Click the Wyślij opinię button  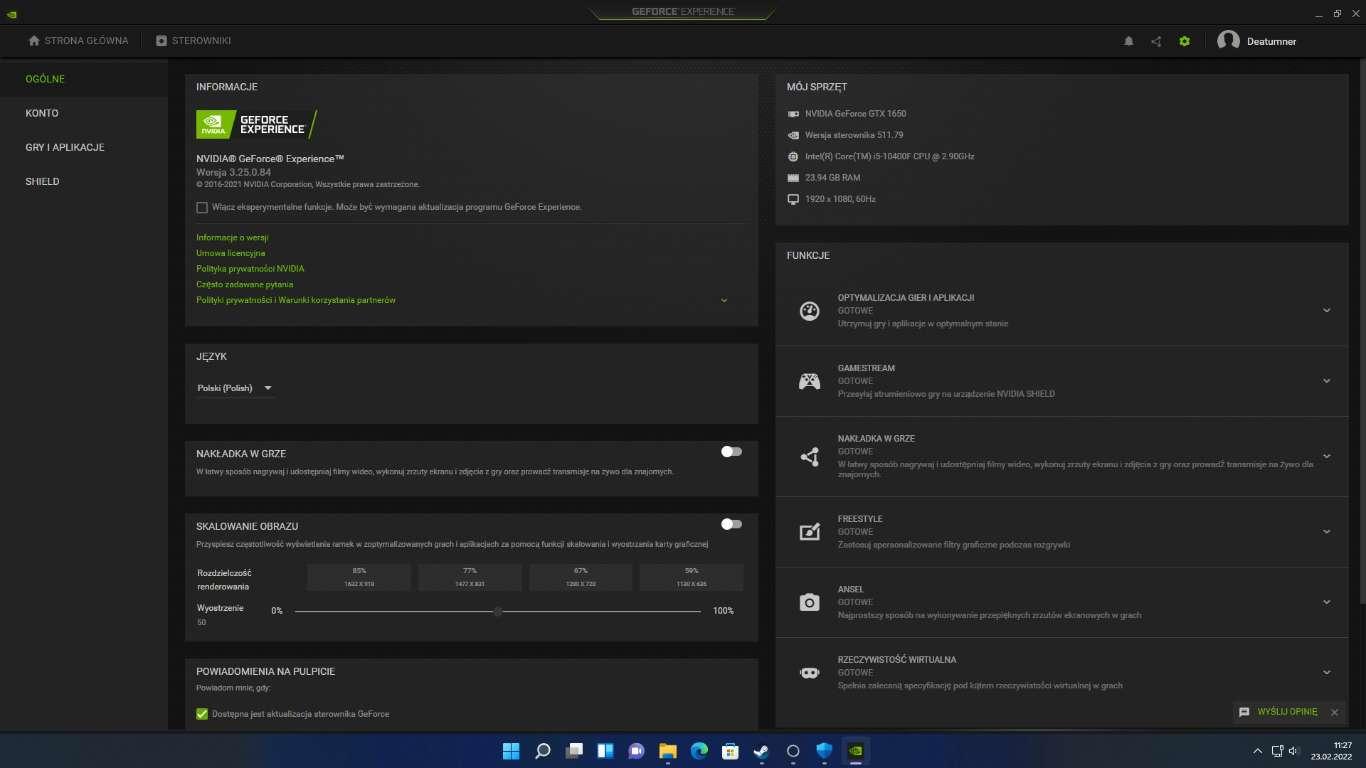click(x=1287, y=712)
